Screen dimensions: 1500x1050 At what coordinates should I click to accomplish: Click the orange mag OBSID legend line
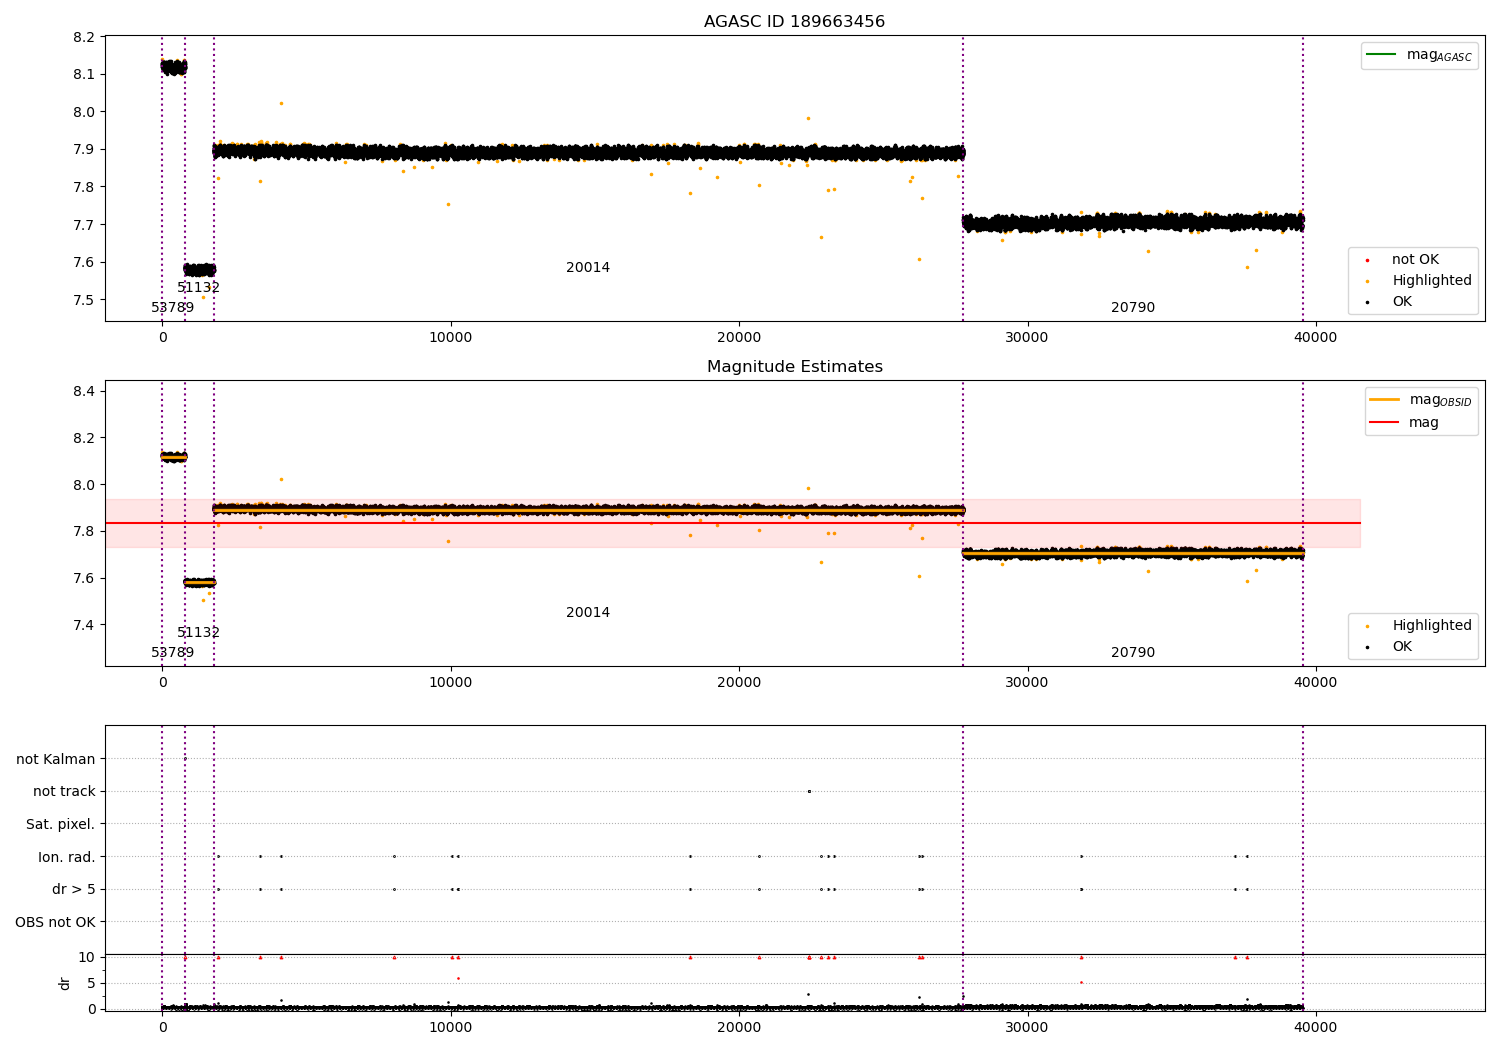1384,400
